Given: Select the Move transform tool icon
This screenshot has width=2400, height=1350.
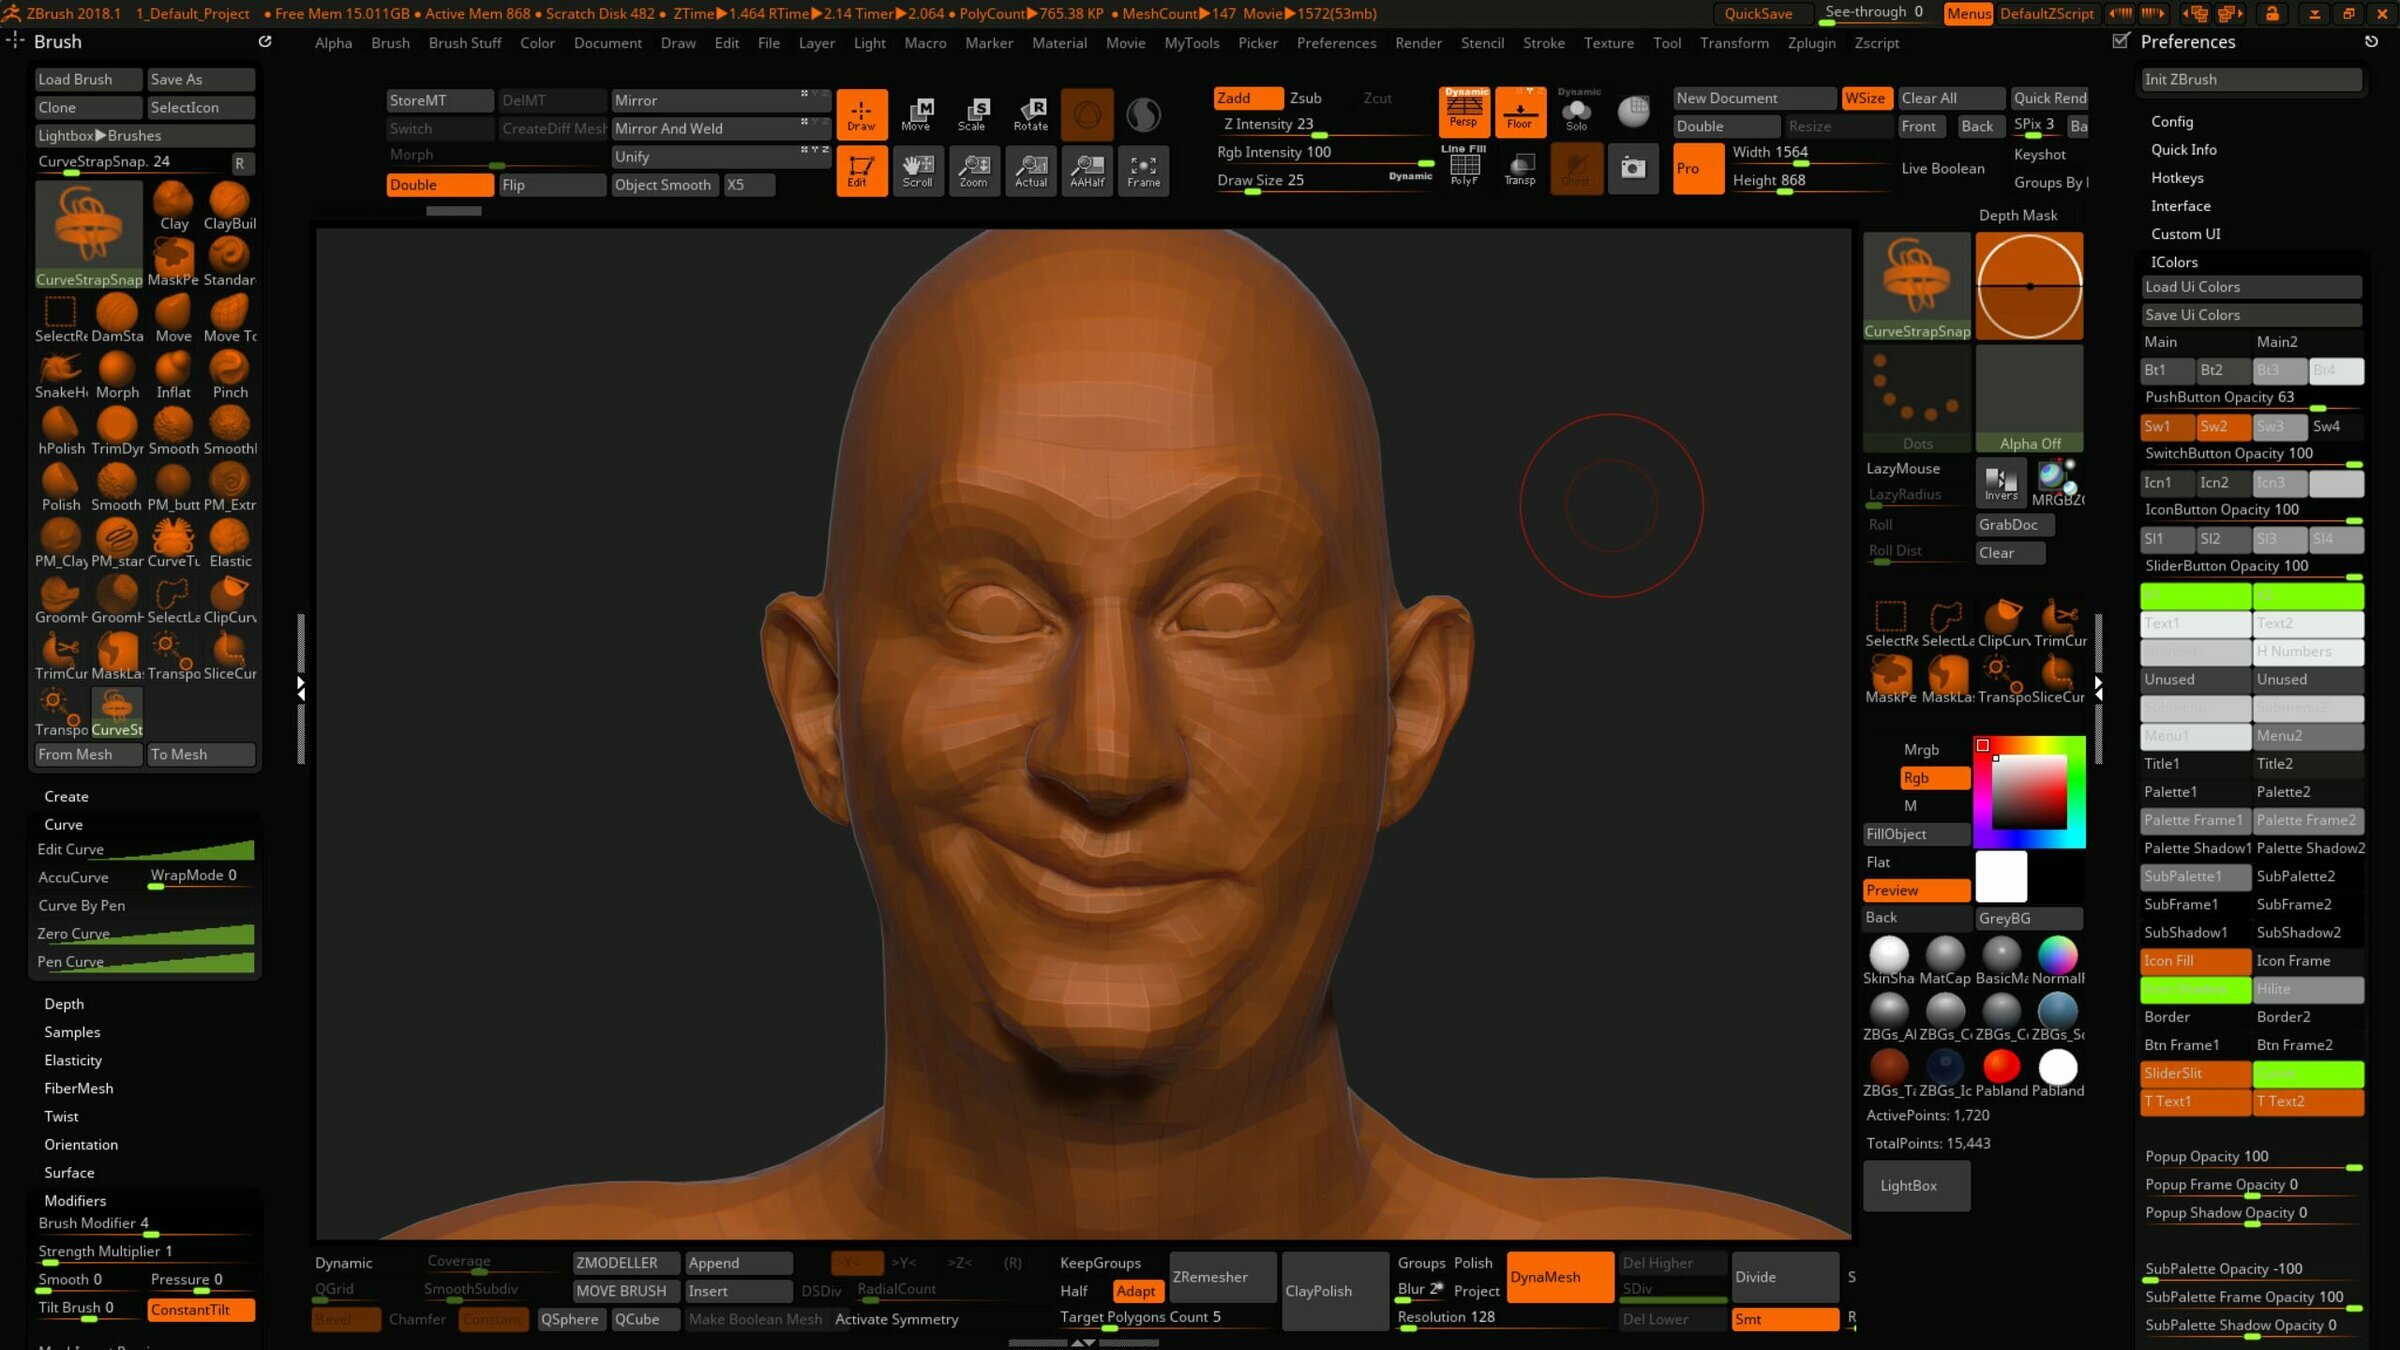Looking at the screenshot, I should pyautogui.click(x=916, y=114).
